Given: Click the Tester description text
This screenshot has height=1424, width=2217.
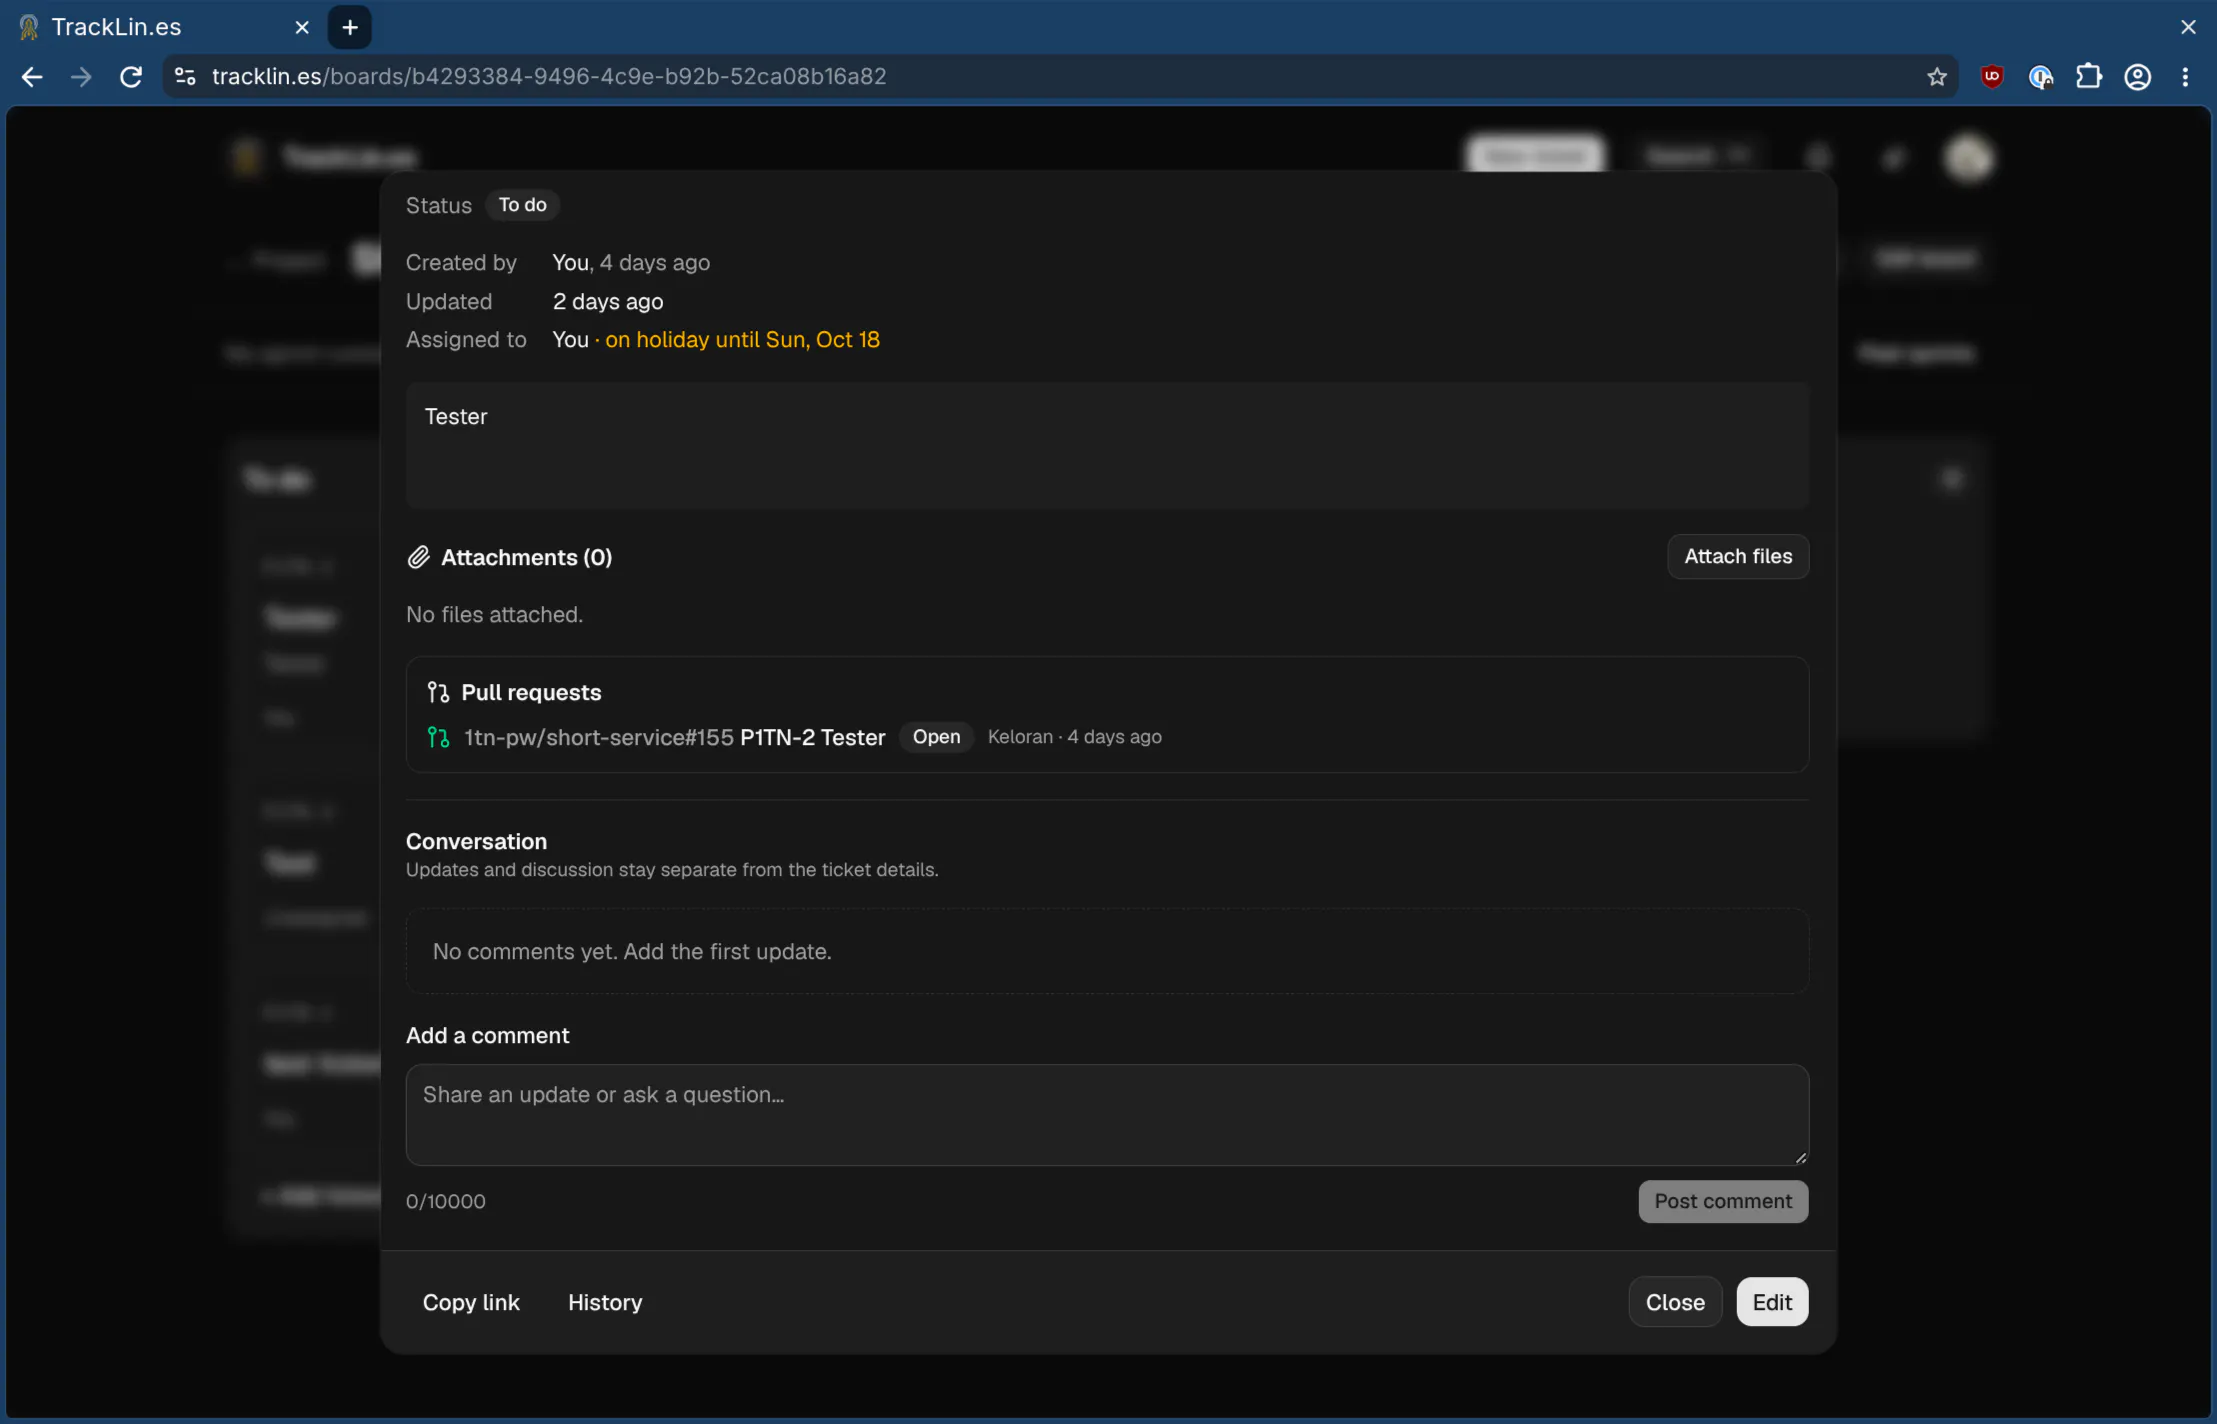Looking at the screenshot, I should 456,417.
